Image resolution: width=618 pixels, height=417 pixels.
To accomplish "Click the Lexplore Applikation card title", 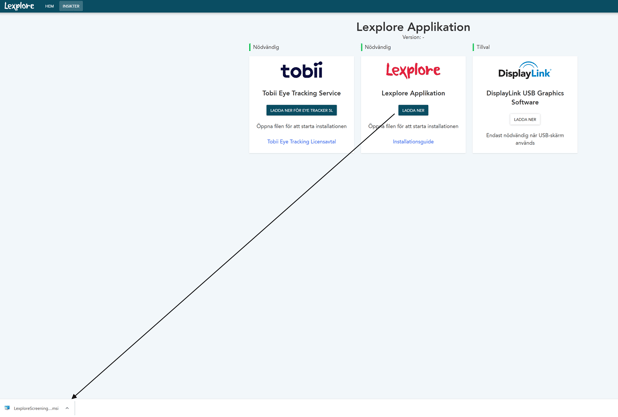I will 413,93.
